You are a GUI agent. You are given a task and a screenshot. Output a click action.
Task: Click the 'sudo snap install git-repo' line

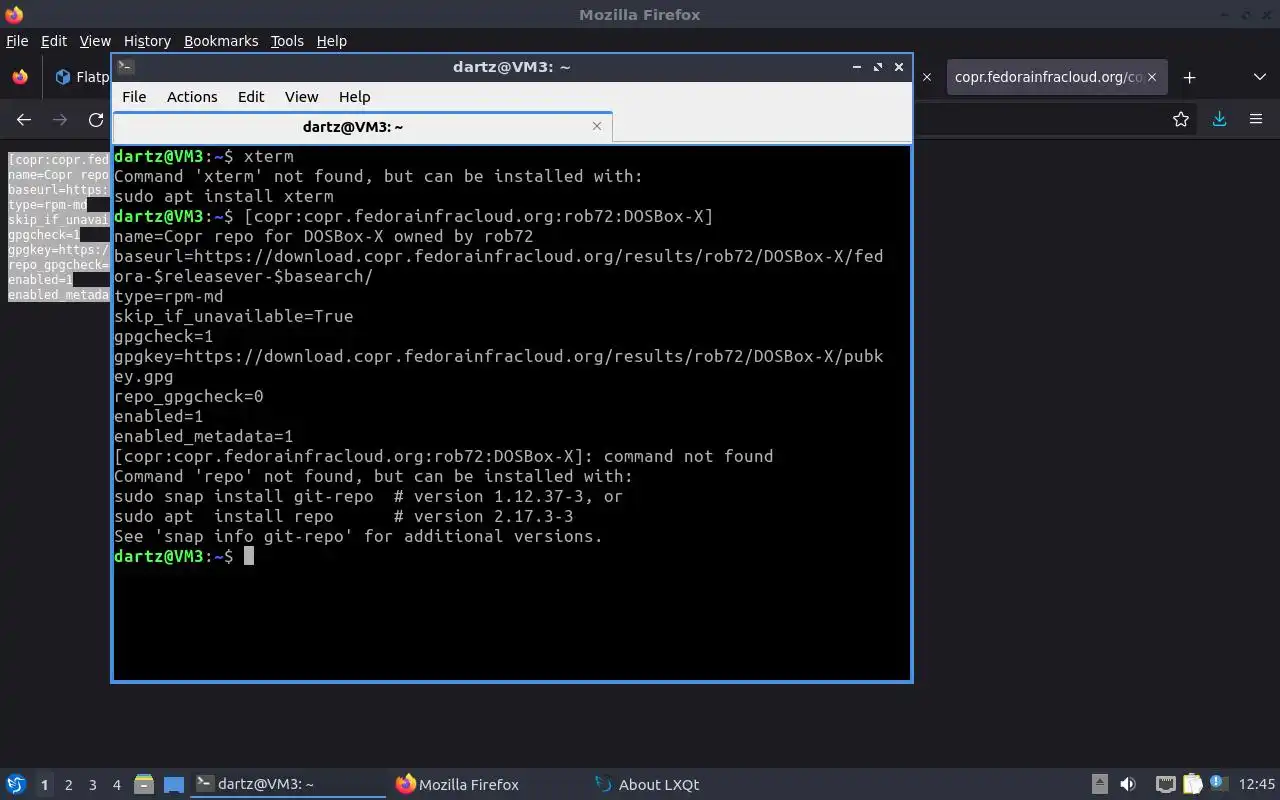click(x=369, y=496)
